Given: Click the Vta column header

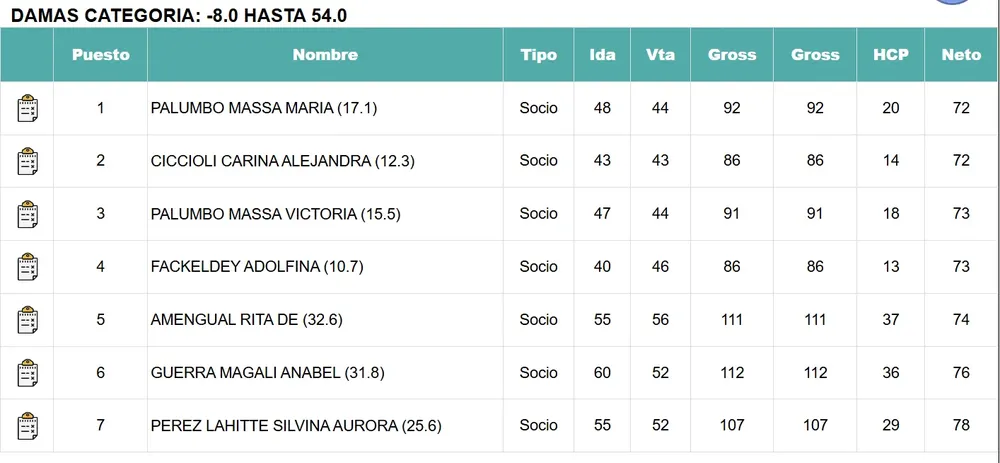Looking at the screenshot, I should [660, 55].
